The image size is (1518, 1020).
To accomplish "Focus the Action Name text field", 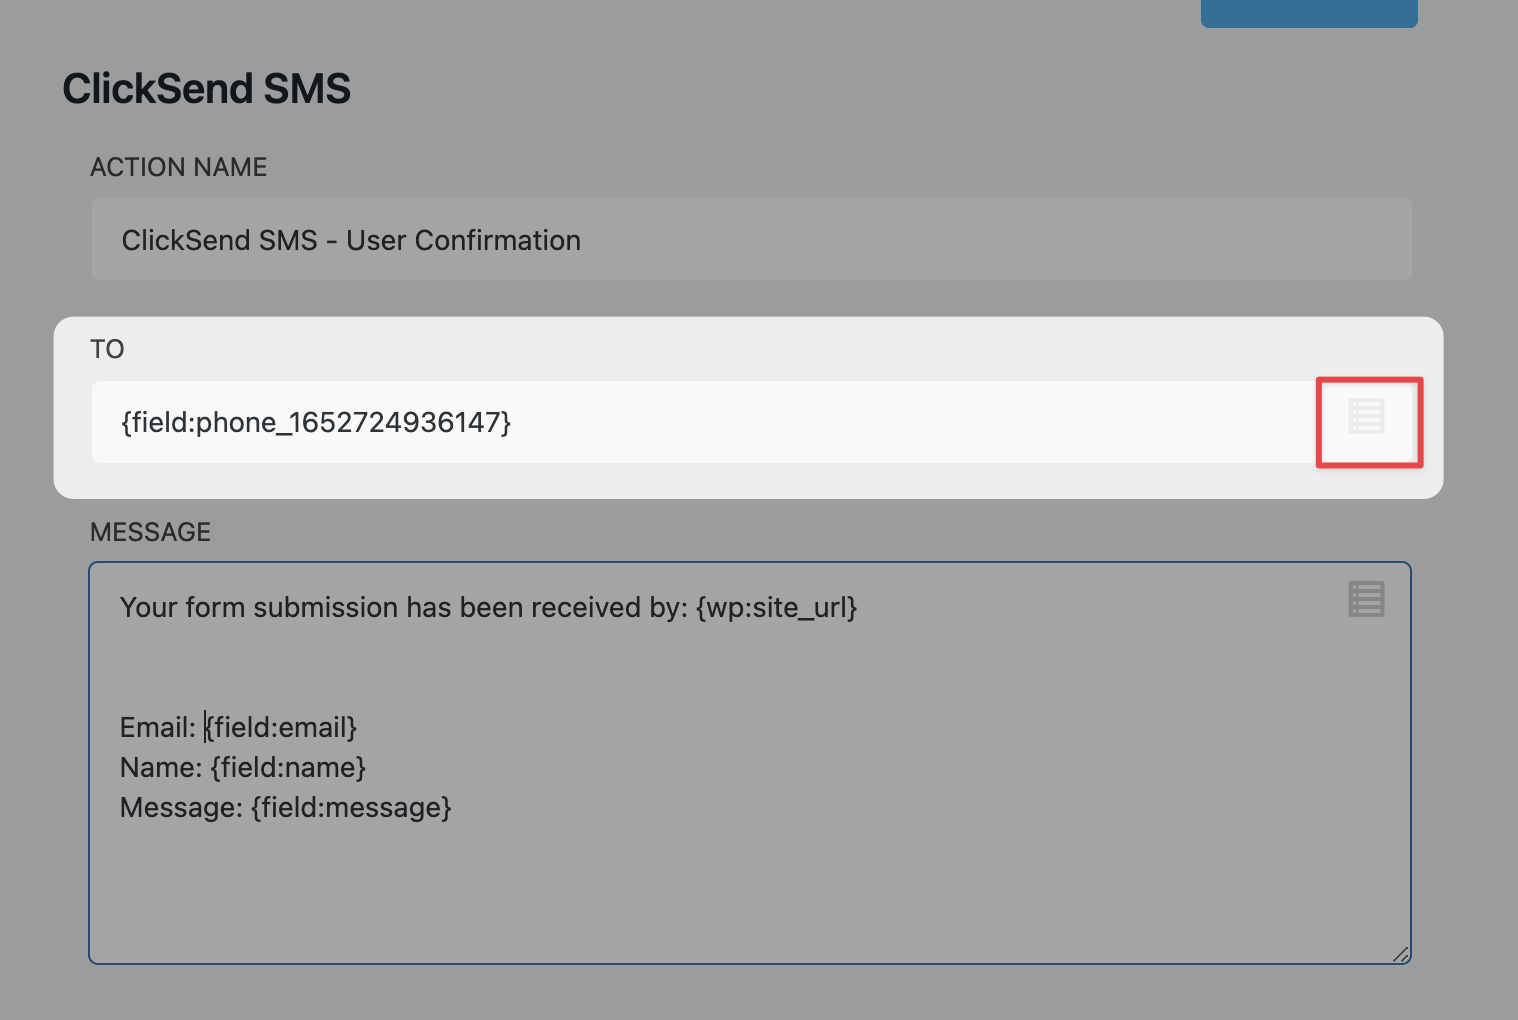I will (750, 240).
